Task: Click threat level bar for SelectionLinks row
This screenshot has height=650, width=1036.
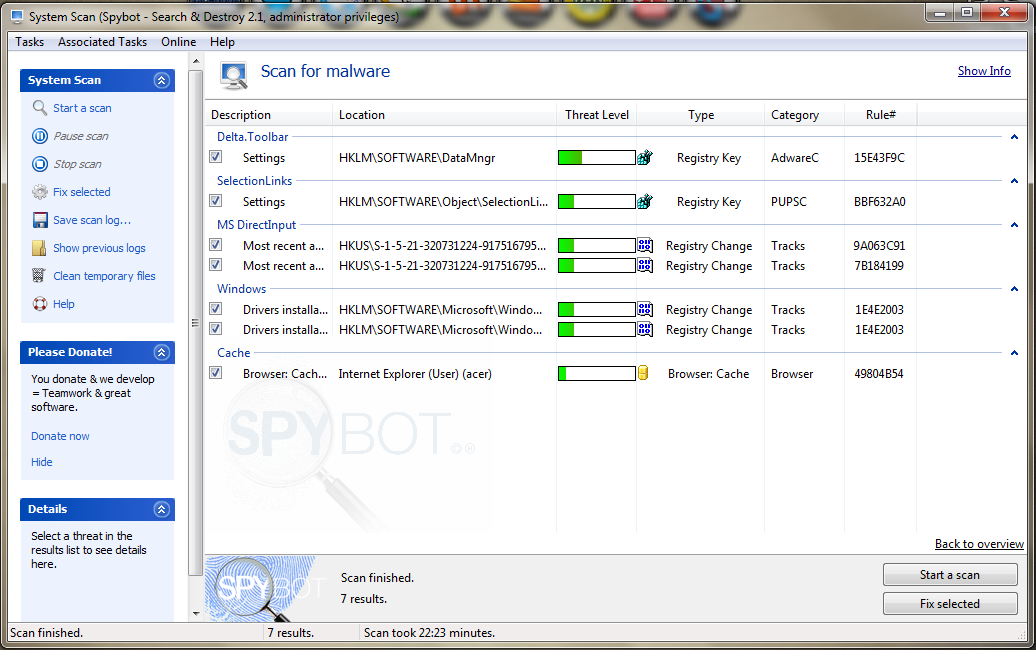Action: click(x=597, y=201)
